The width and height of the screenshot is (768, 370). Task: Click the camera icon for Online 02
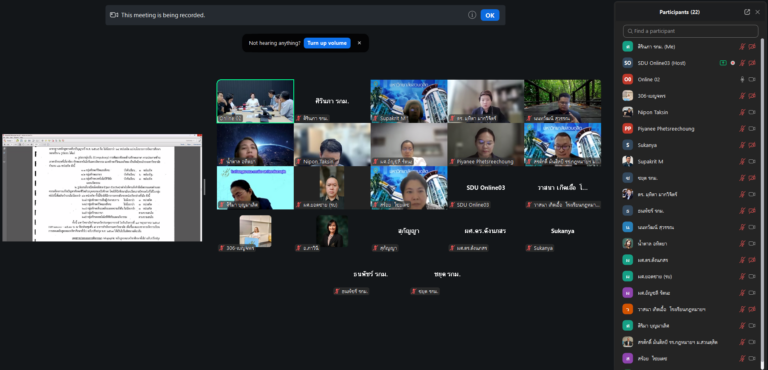pos(752,79)
